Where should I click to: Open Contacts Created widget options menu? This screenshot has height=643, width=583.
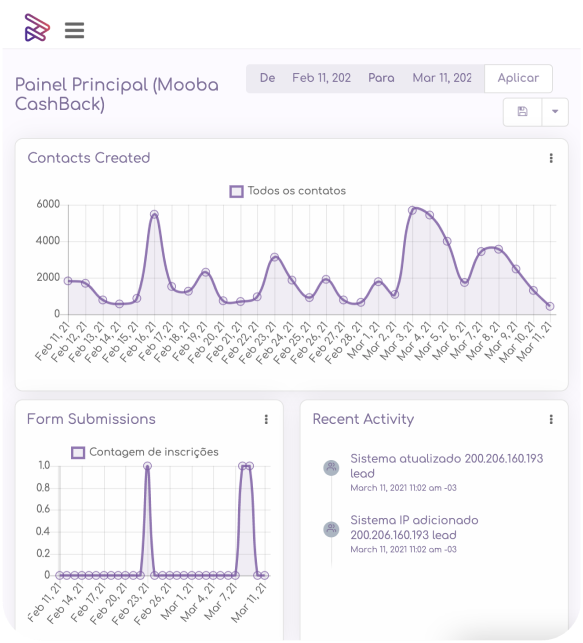[551, 158]
